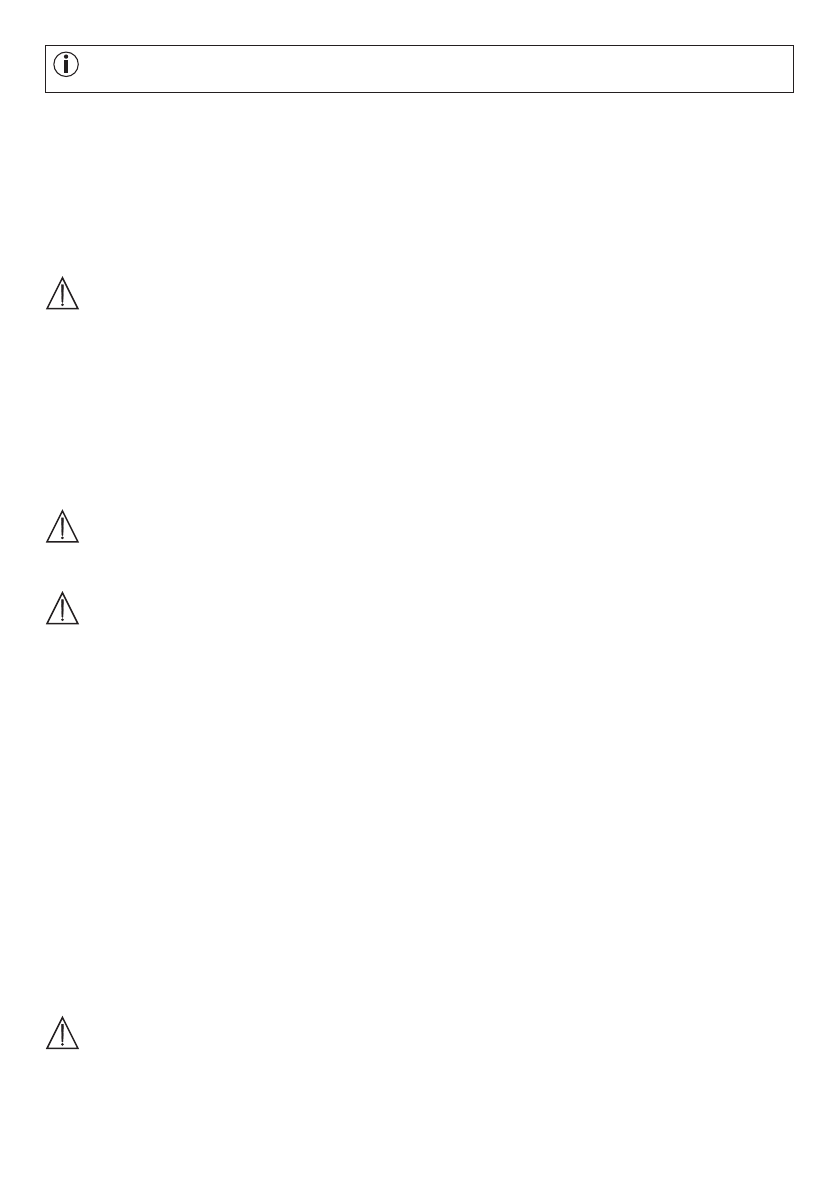
Task: Tap the caution sign directly below the info box
Action: point(62,293)
